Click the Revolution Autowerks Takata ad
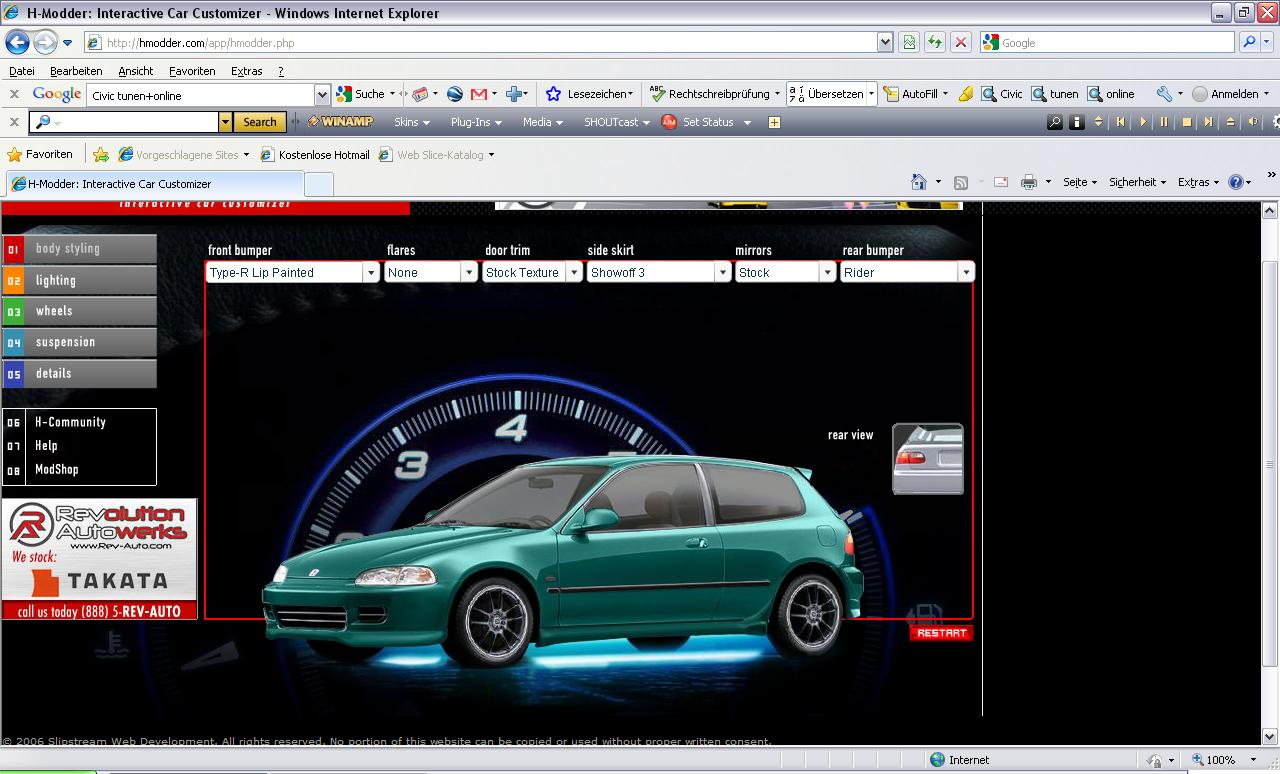This screenshot has width=1280, height=774. (x=99, y=559)
